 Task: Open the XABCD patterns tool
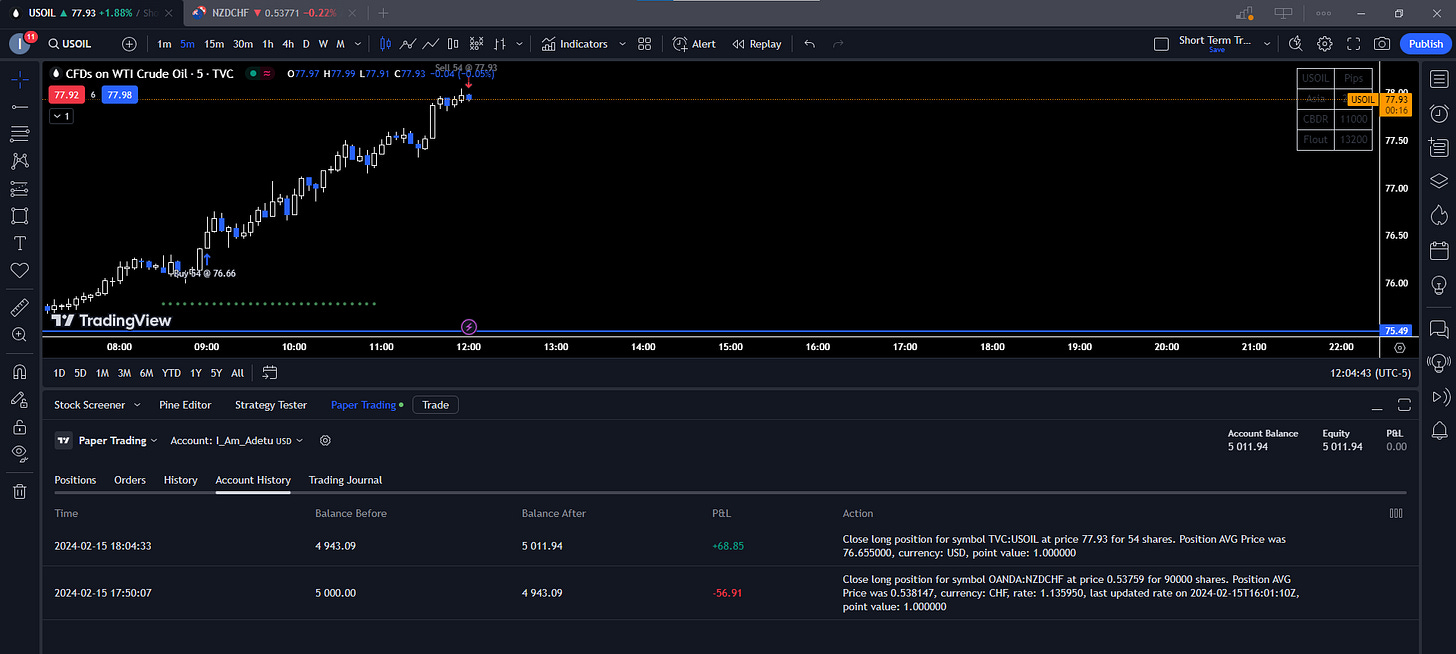pos(19,161)
